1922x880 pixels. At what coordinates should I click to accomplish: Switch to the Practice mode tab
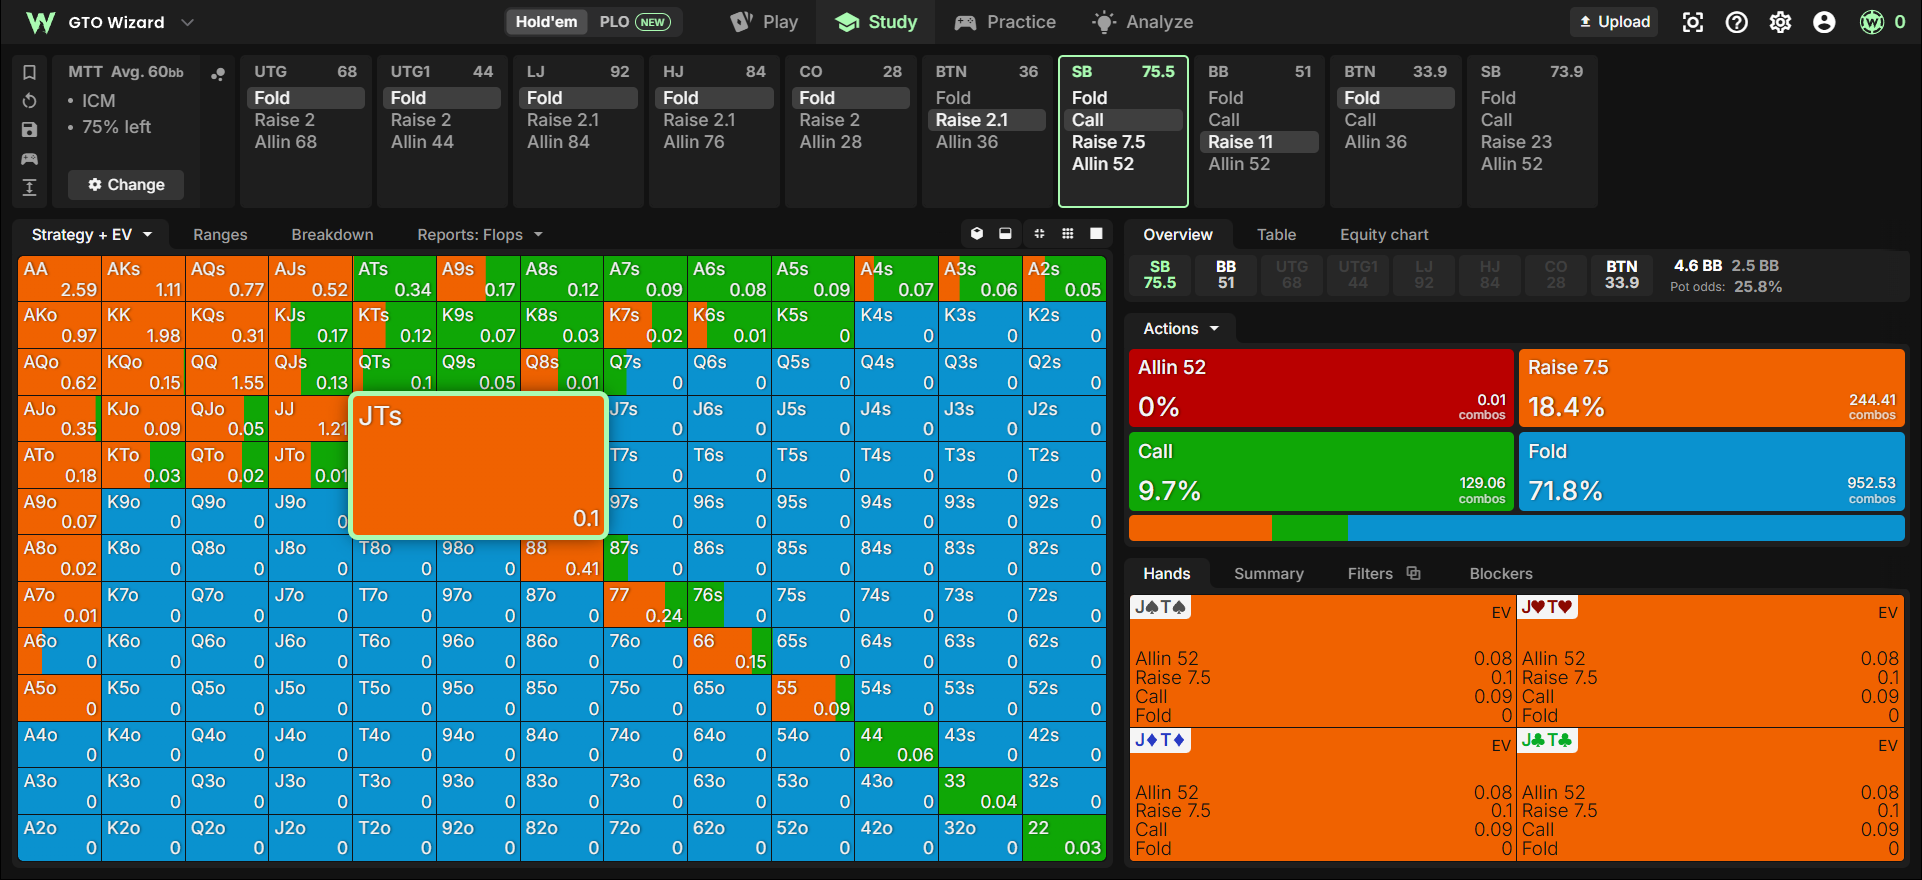[1005, 22]
